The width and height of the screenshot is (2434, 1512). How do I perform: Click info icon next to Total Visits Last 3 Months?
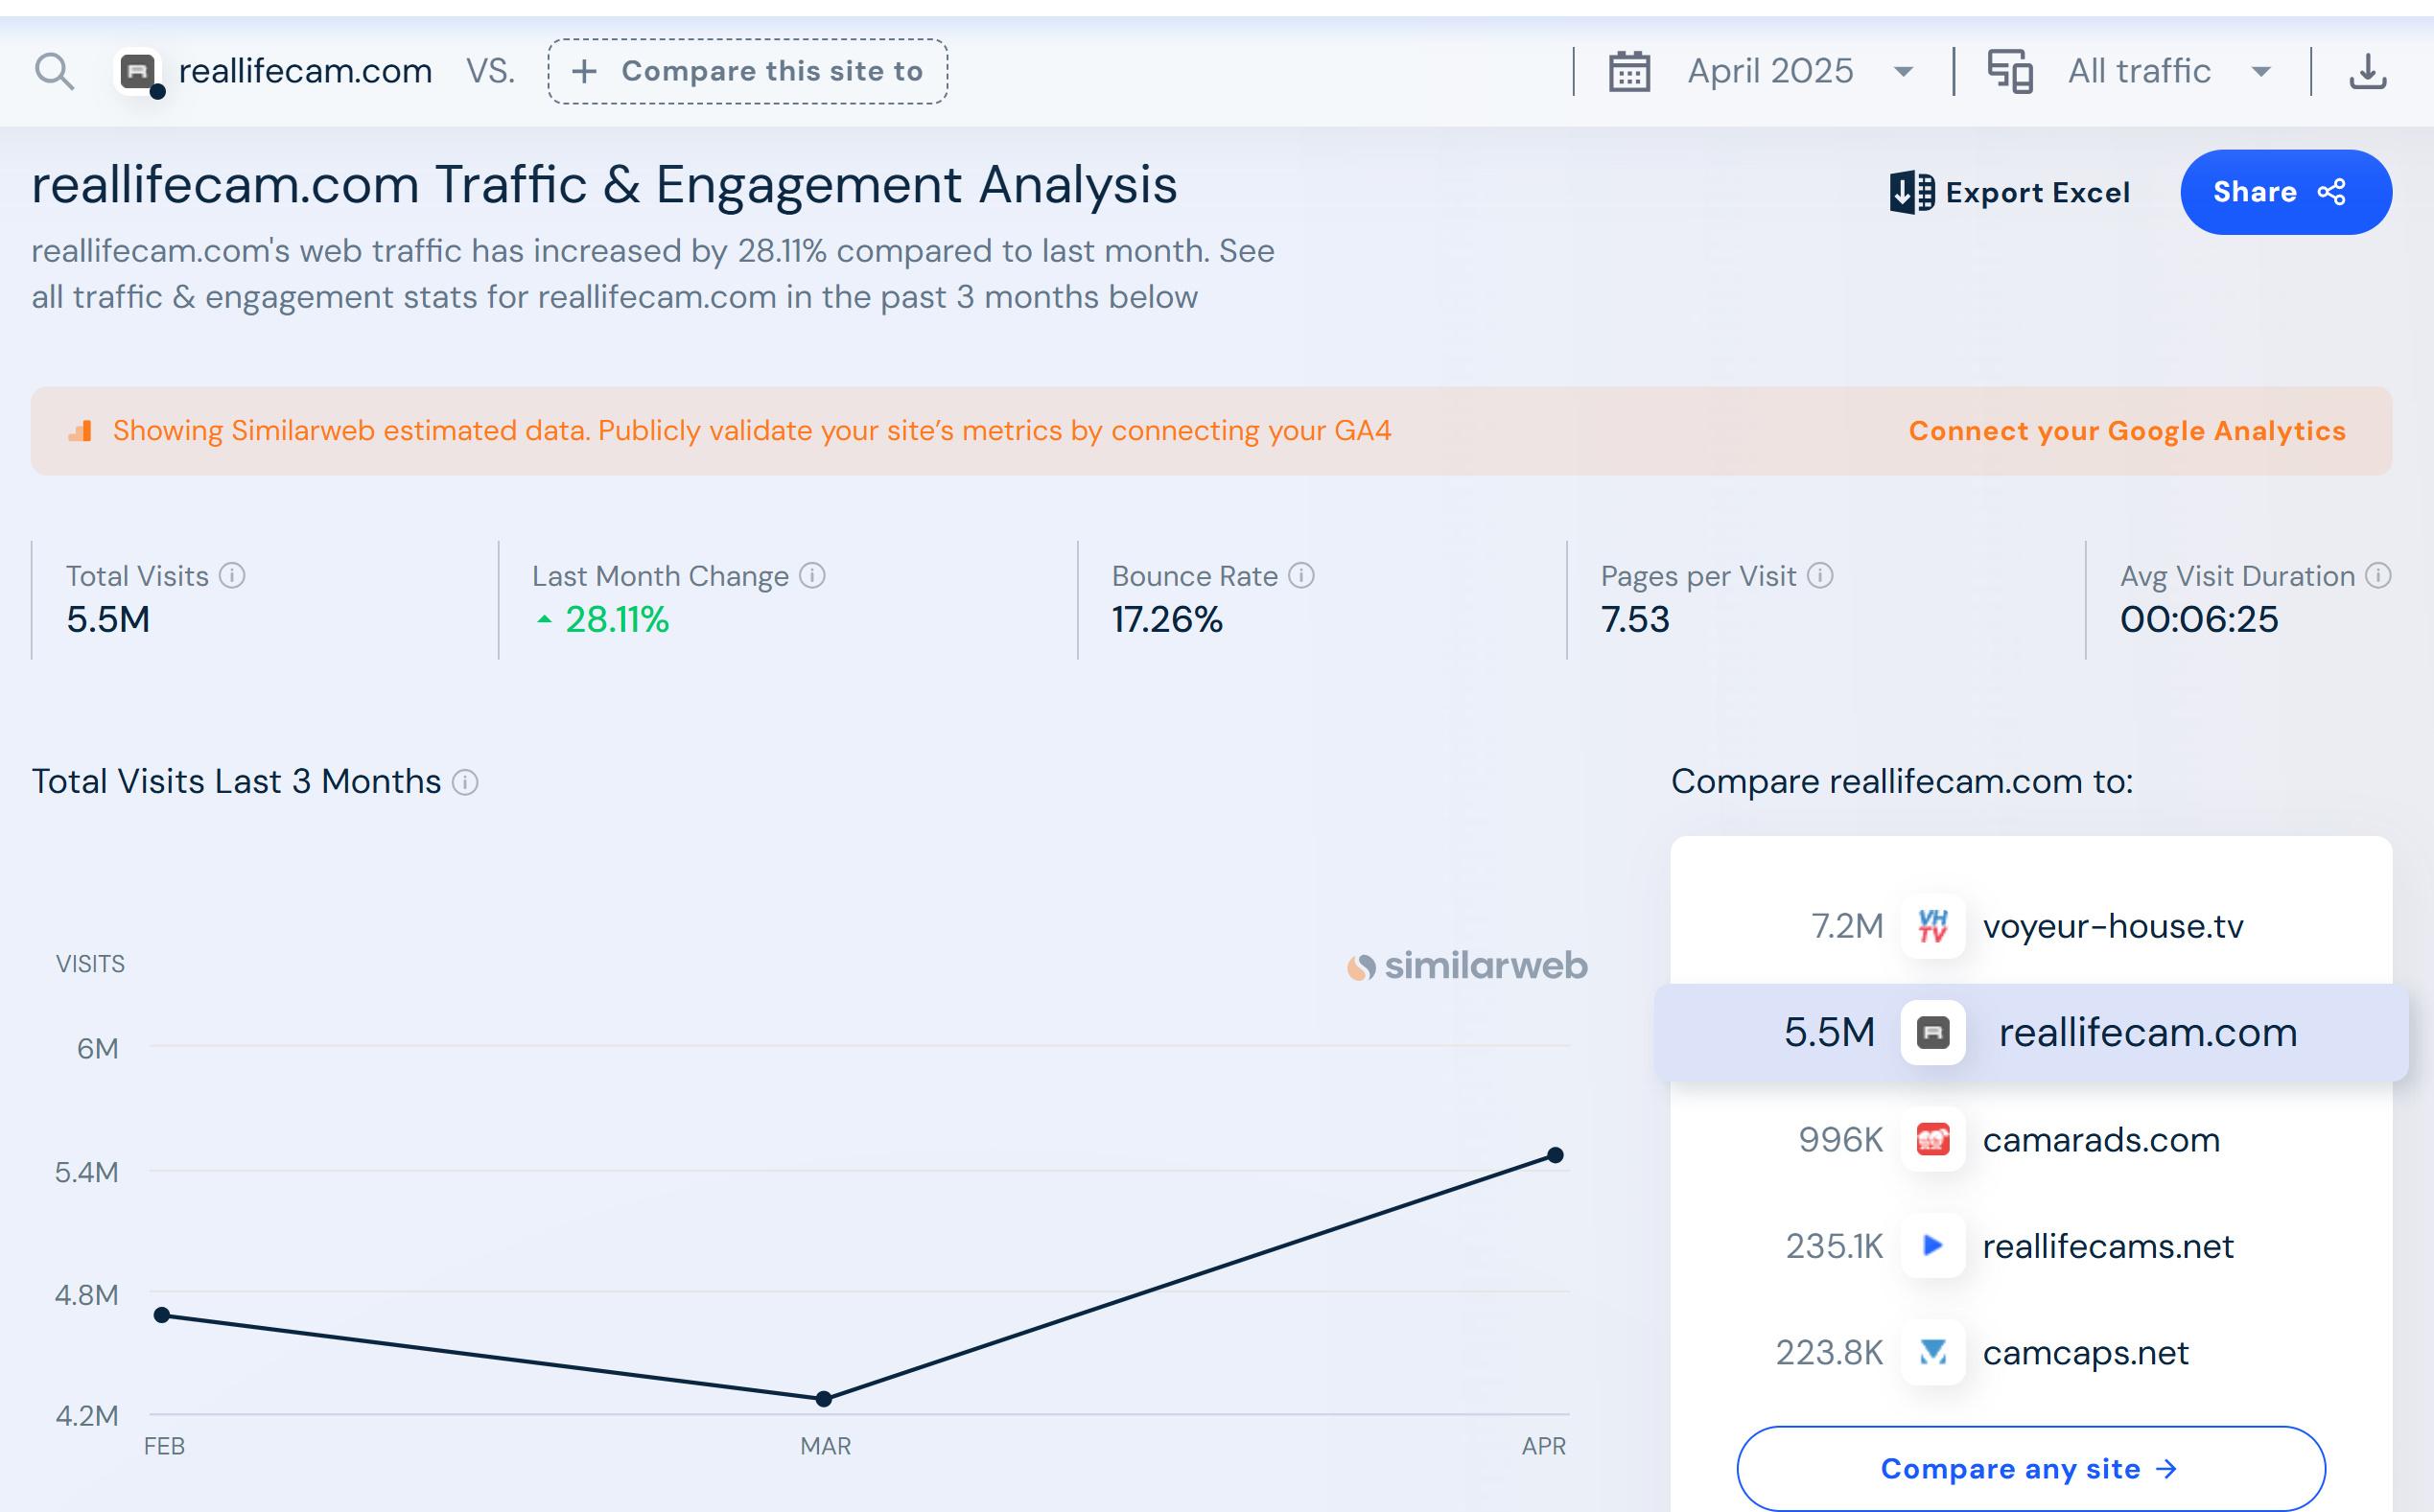click(465, 782)
